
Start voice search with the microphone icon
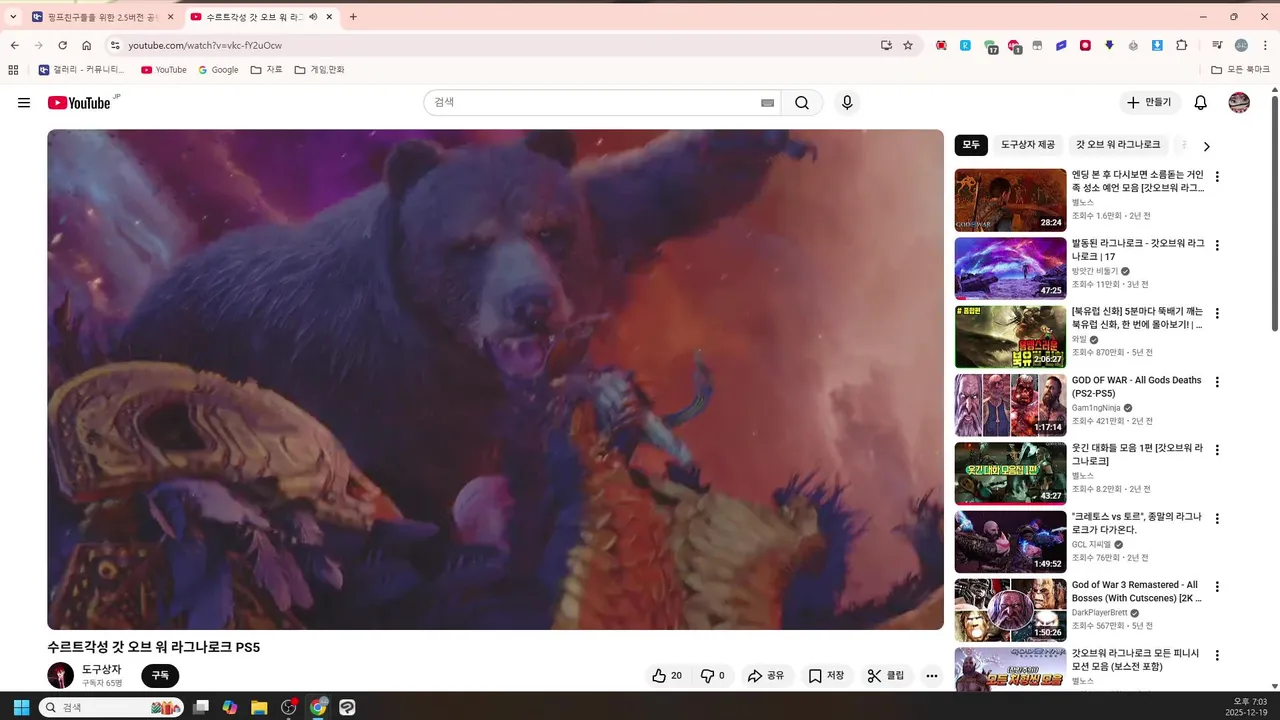(x=847, y=103)
